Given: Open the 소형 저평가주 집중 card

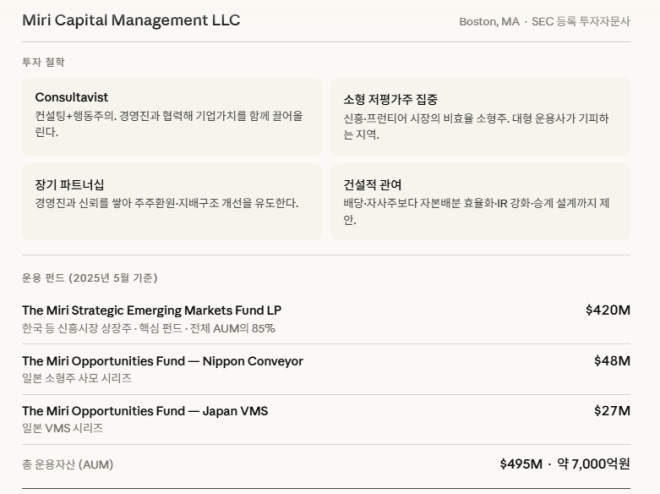Looking at the screenshot, I should (480, 116).
